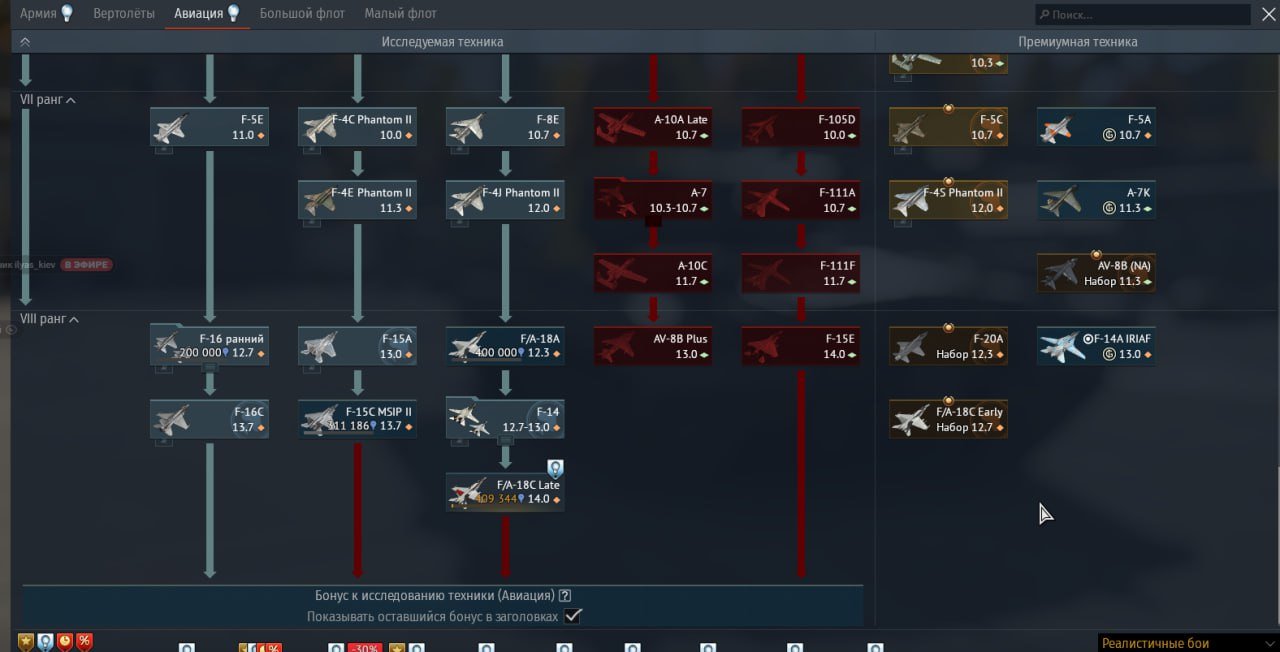Pick the F-16C aircraft icon
Viewport: 1280px width, 652px height.
pyautogui.click(x=170, y=419)
